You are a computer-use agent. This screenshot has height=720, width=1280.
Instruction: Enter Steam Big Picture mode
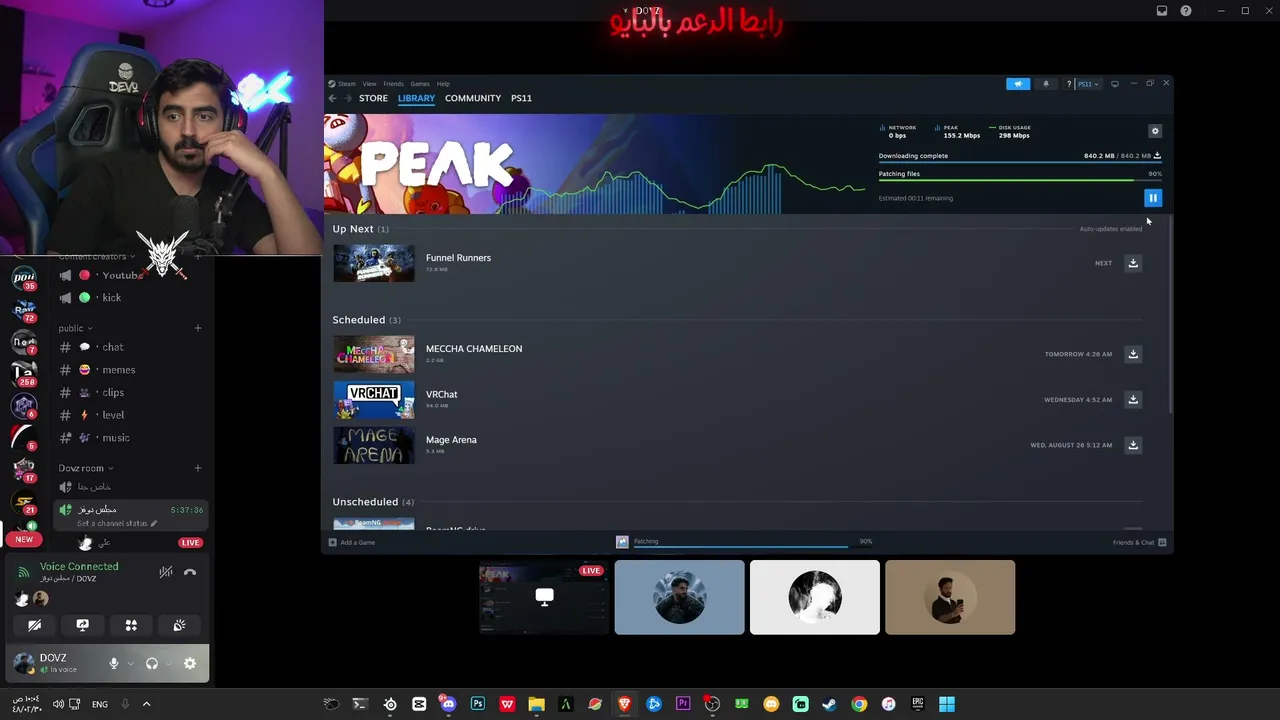point(1115,84)
